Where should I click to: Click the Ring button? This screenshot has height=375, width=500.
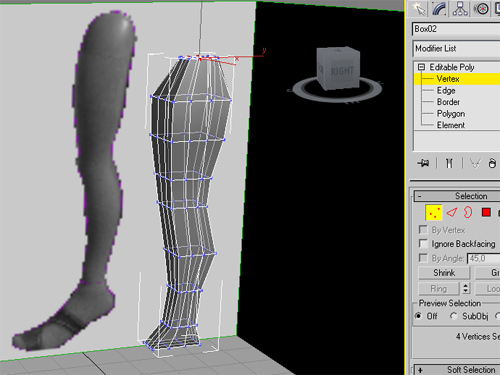439,289
